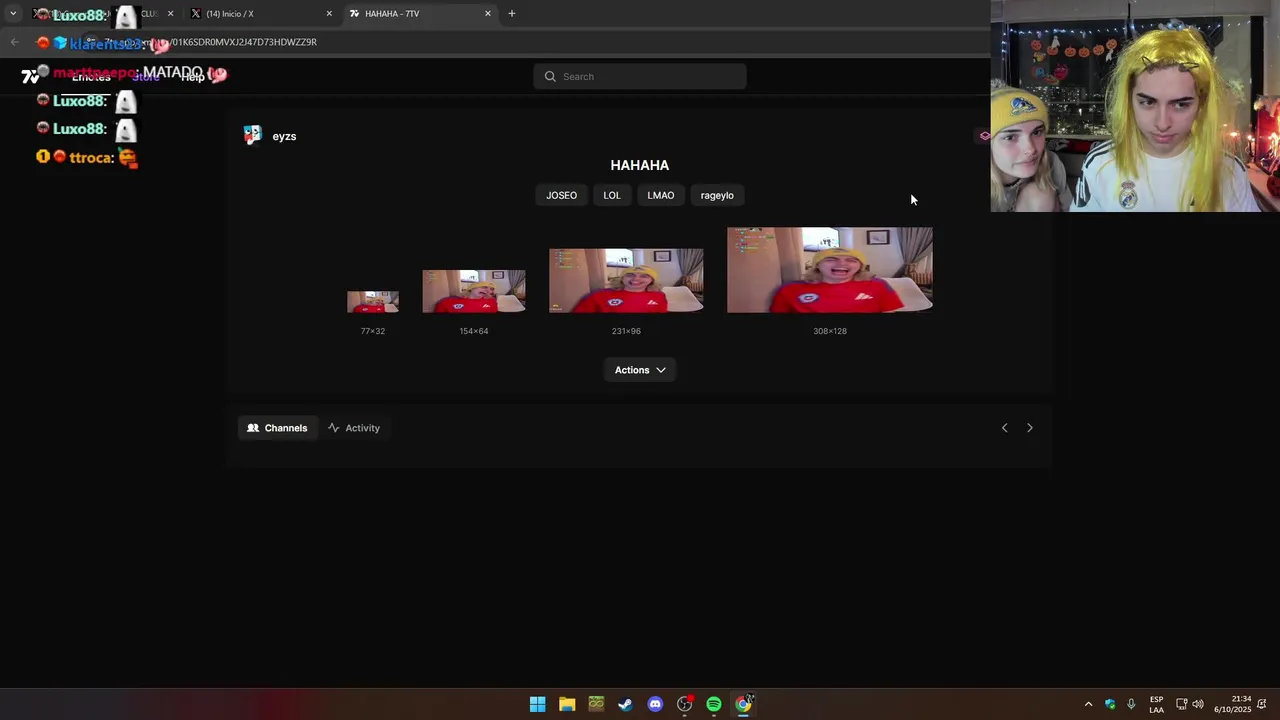Open the Activity tab
The image size is (1280, 720).
[354, 428]
